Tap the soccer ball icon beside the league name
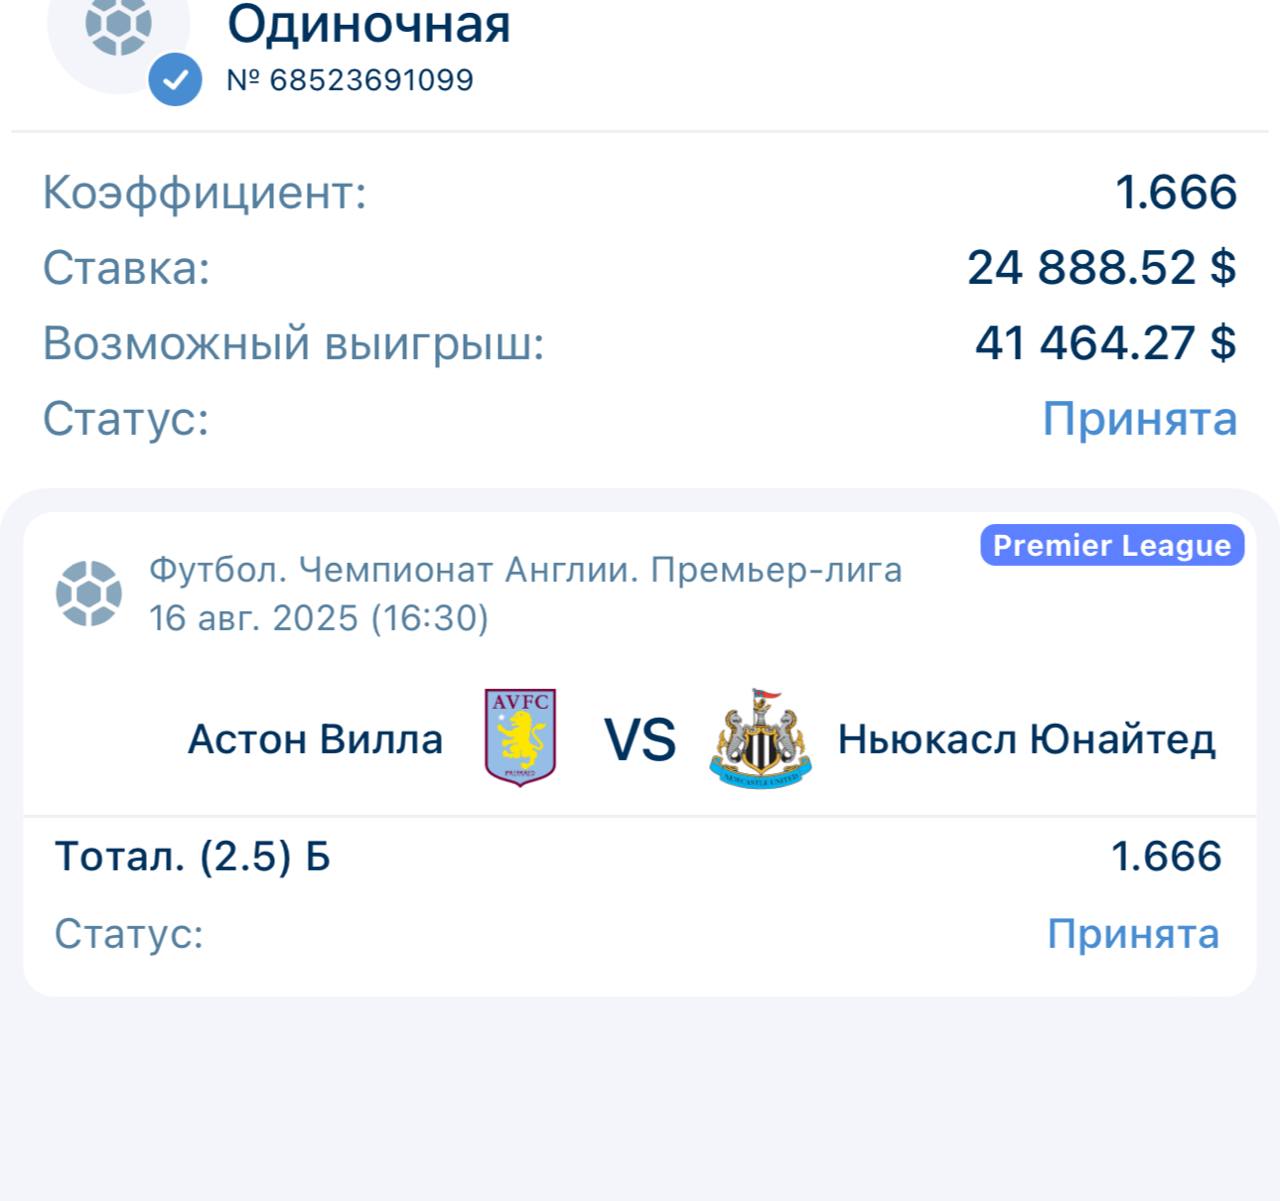Screen dimensions: 1280x1201 pyautogui.click(x=89, y=594)
